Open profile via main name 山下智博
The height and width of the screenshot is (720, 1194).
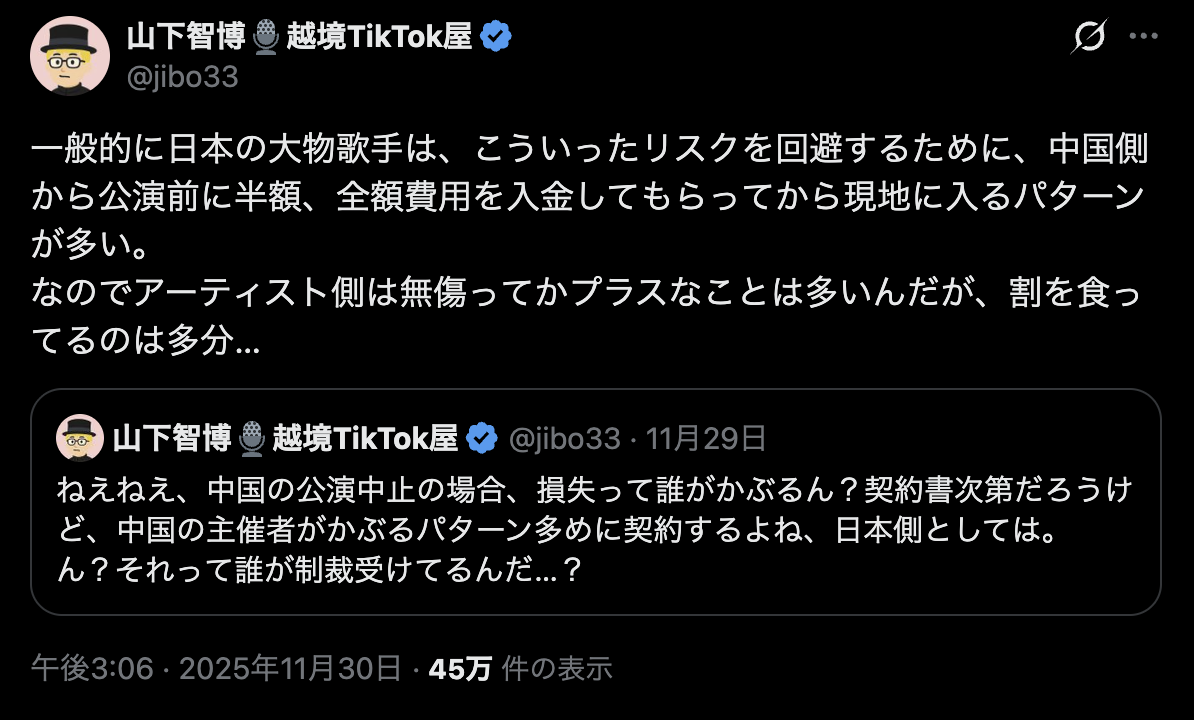click(x=187, y=37)
